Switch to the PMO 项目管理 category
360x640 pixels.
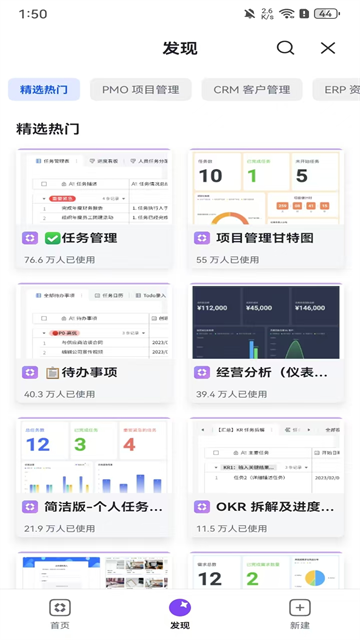pyautogui.click(x=141, y=89)
